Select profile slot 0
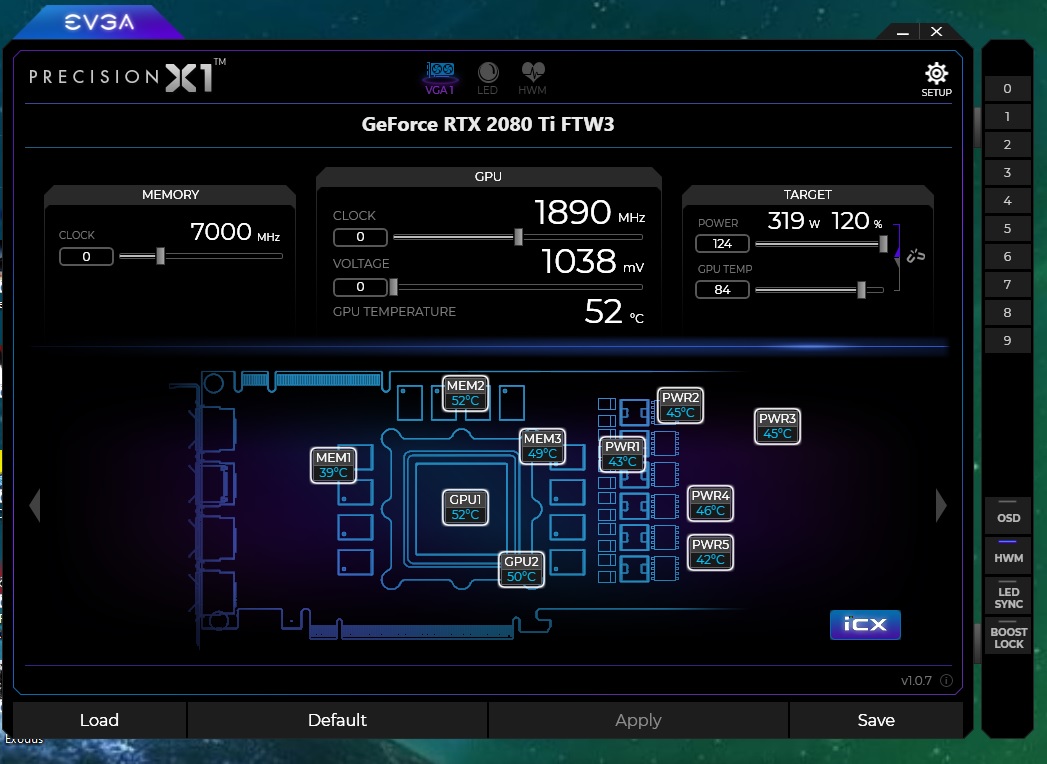Viewport: 1047px width, 764px height. [x=1007, y=89]
